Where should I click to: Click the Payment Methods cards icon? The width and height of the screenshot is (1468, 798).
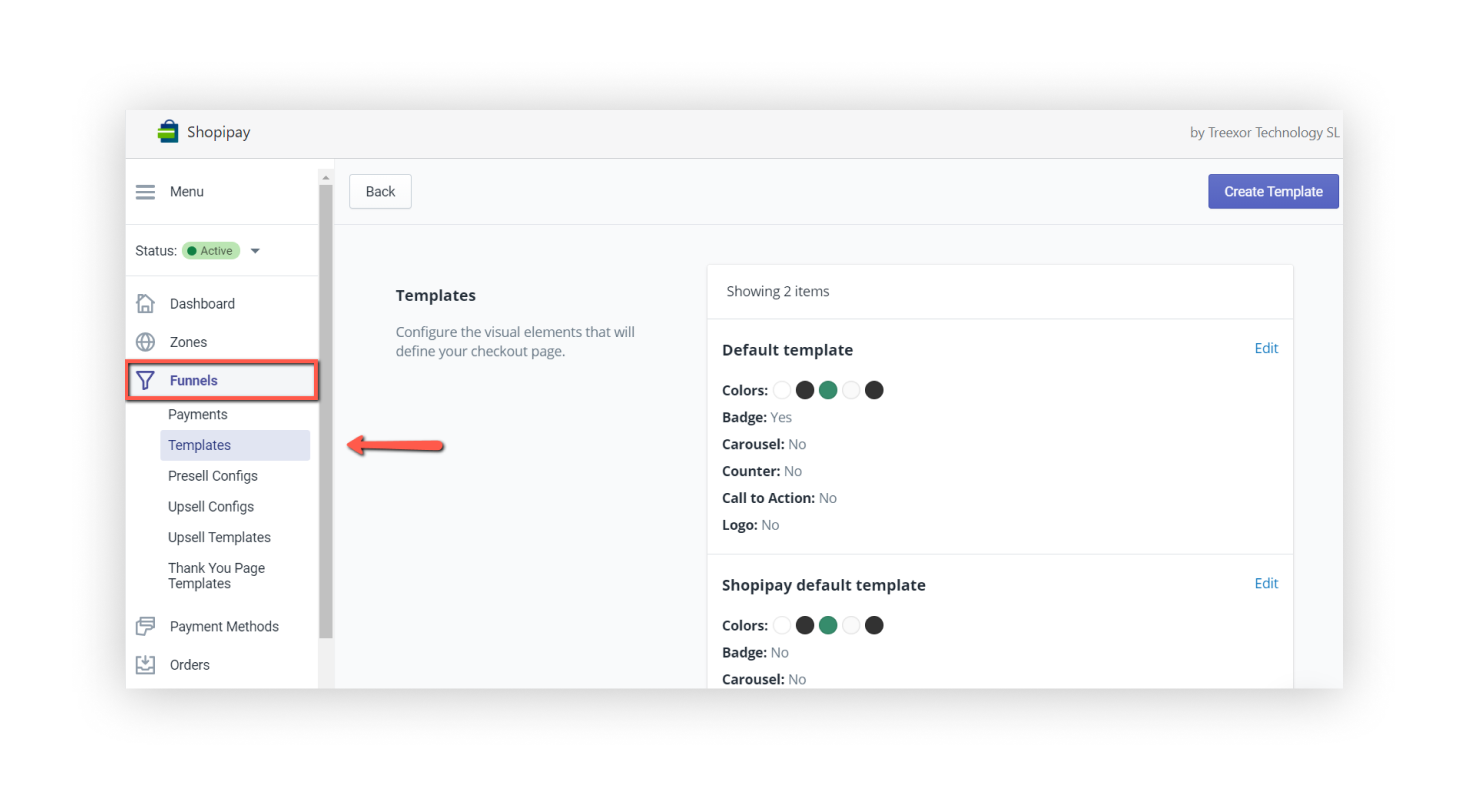tap(146, 626)
